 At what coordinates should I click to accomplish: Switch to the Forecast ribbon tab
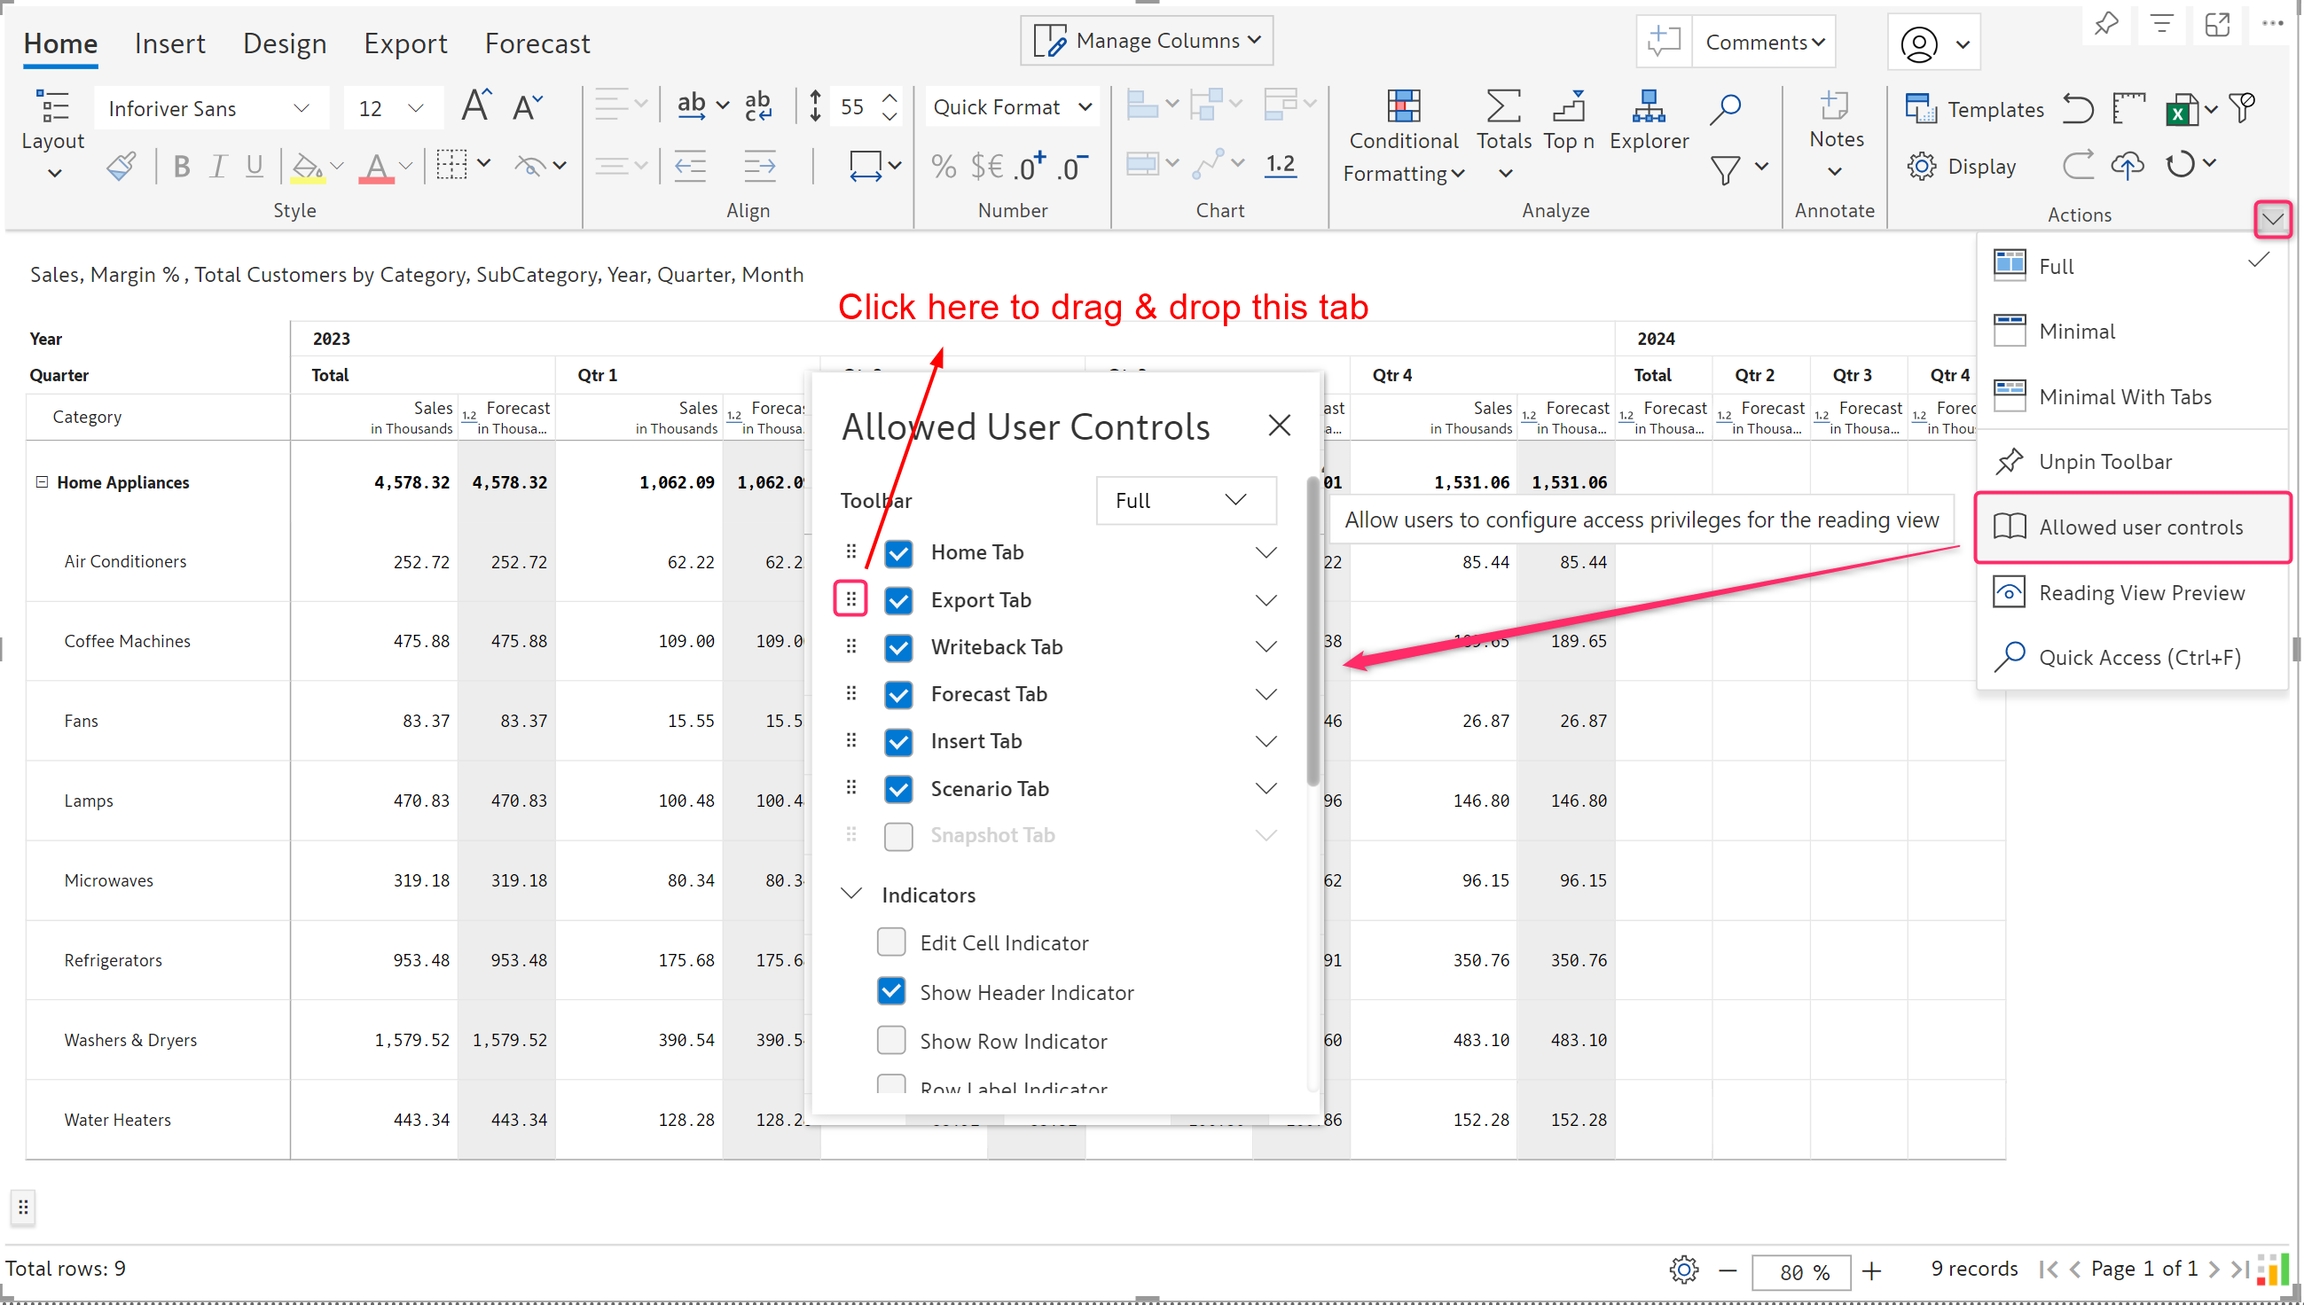[537, 43]
